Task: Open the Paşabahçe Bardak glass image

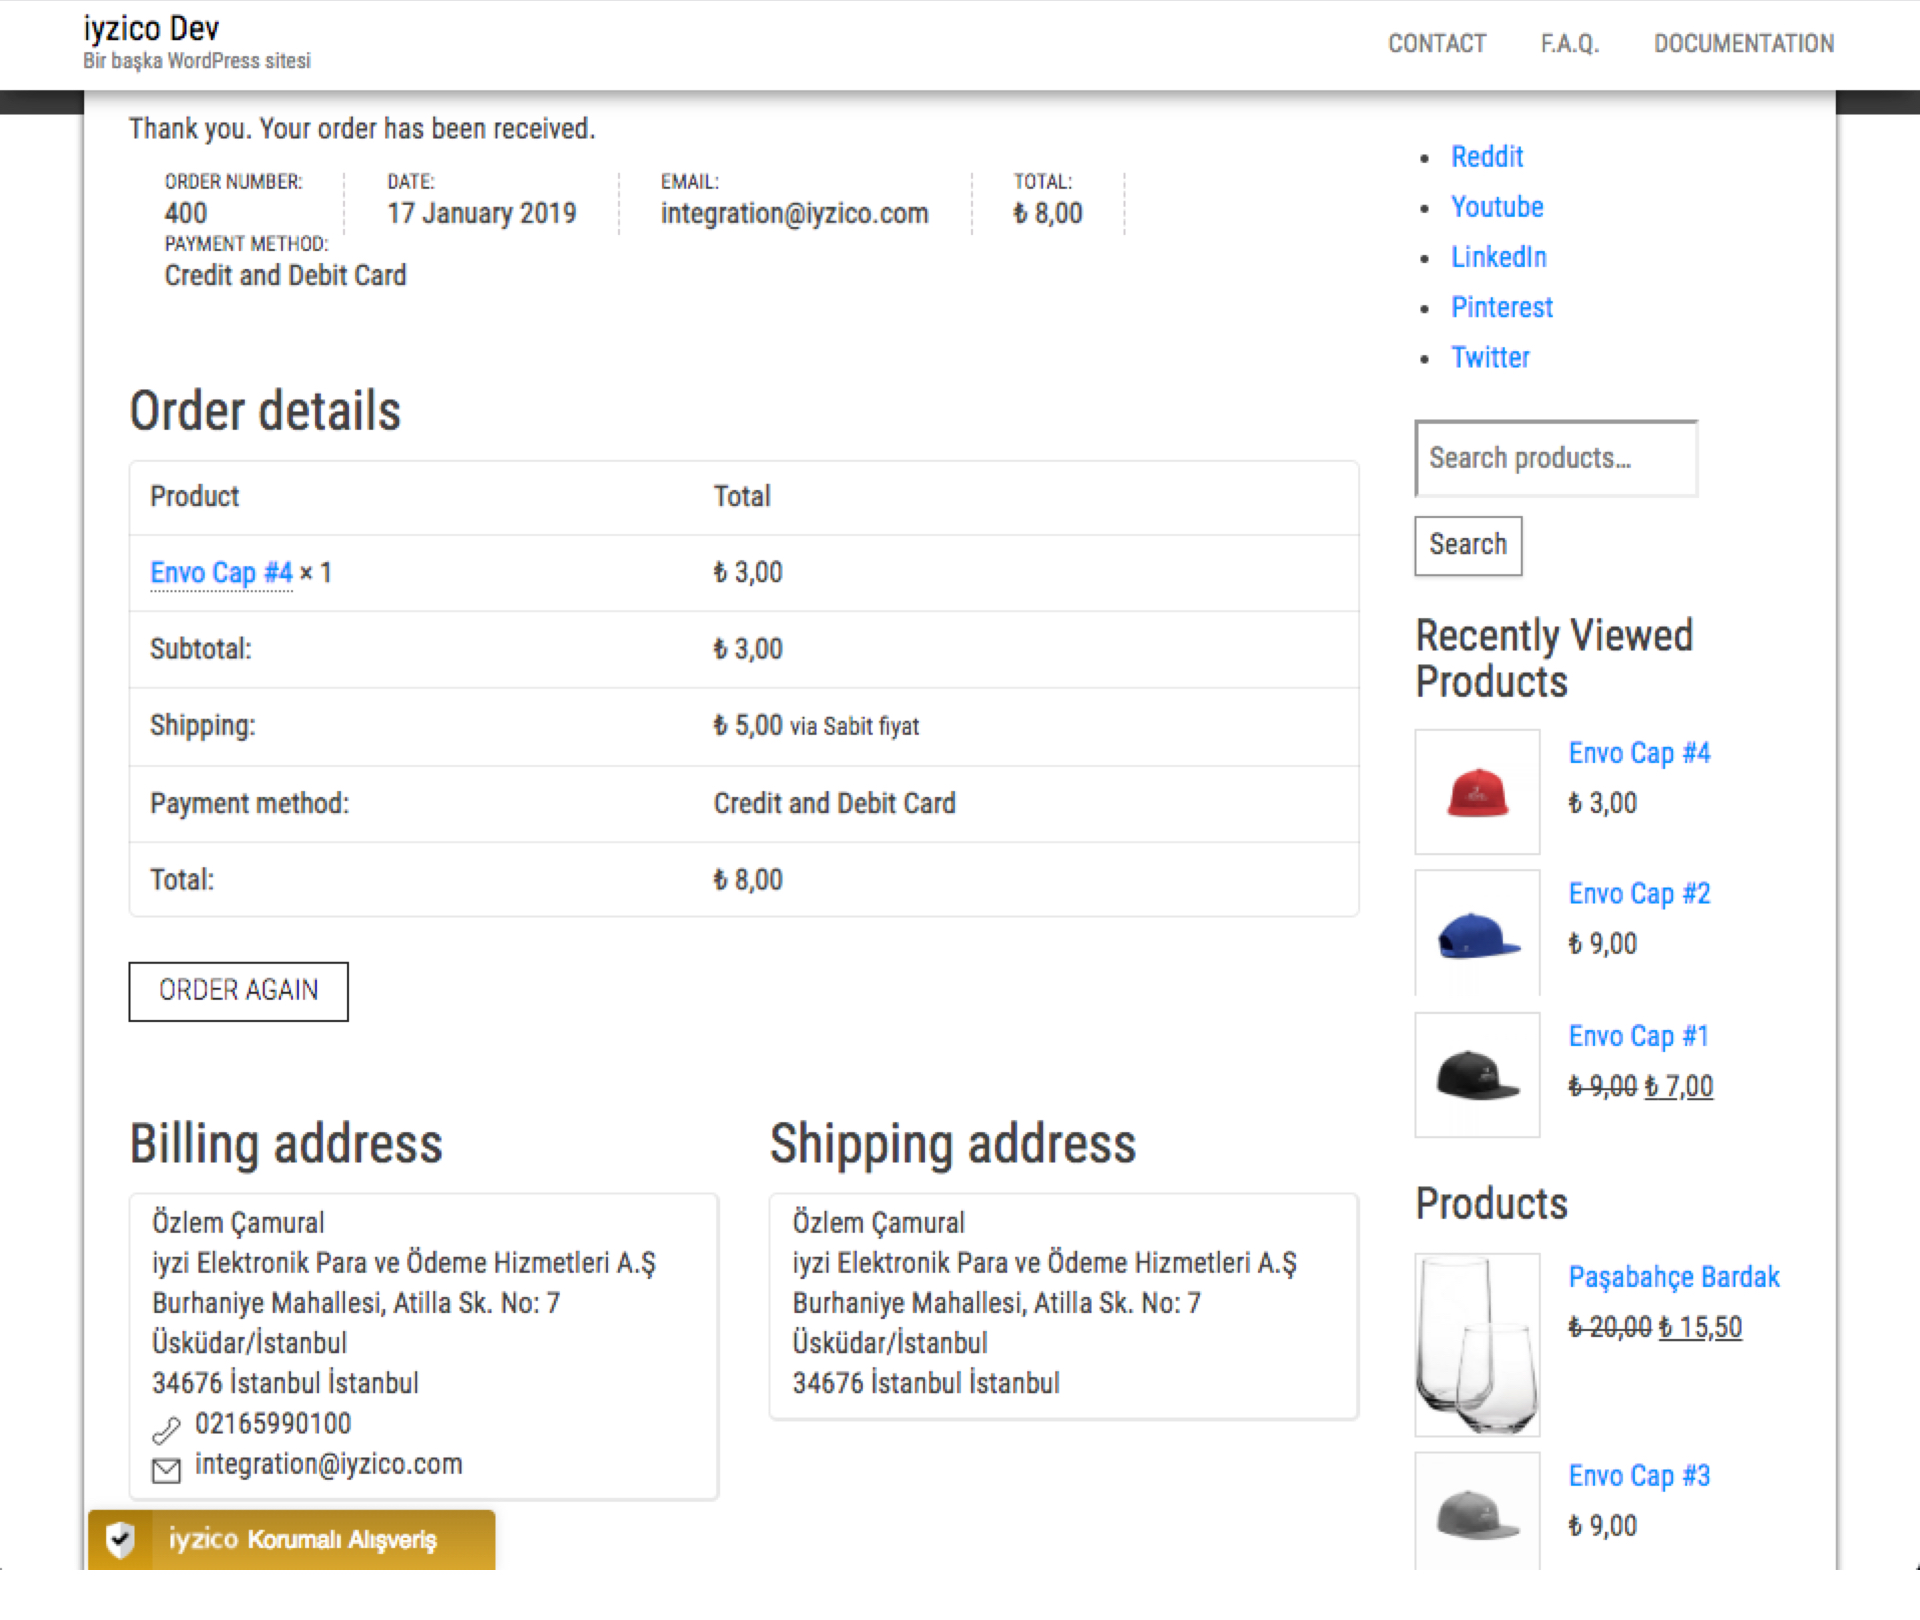Action: point(1476,1344)
